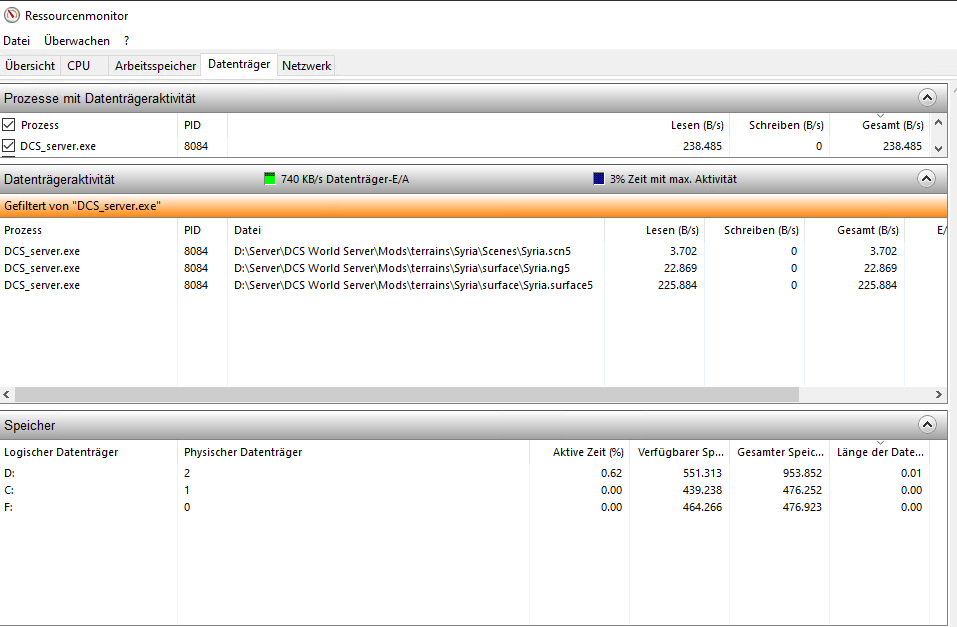Click the 225.884 Lesen value

(677, 285)
